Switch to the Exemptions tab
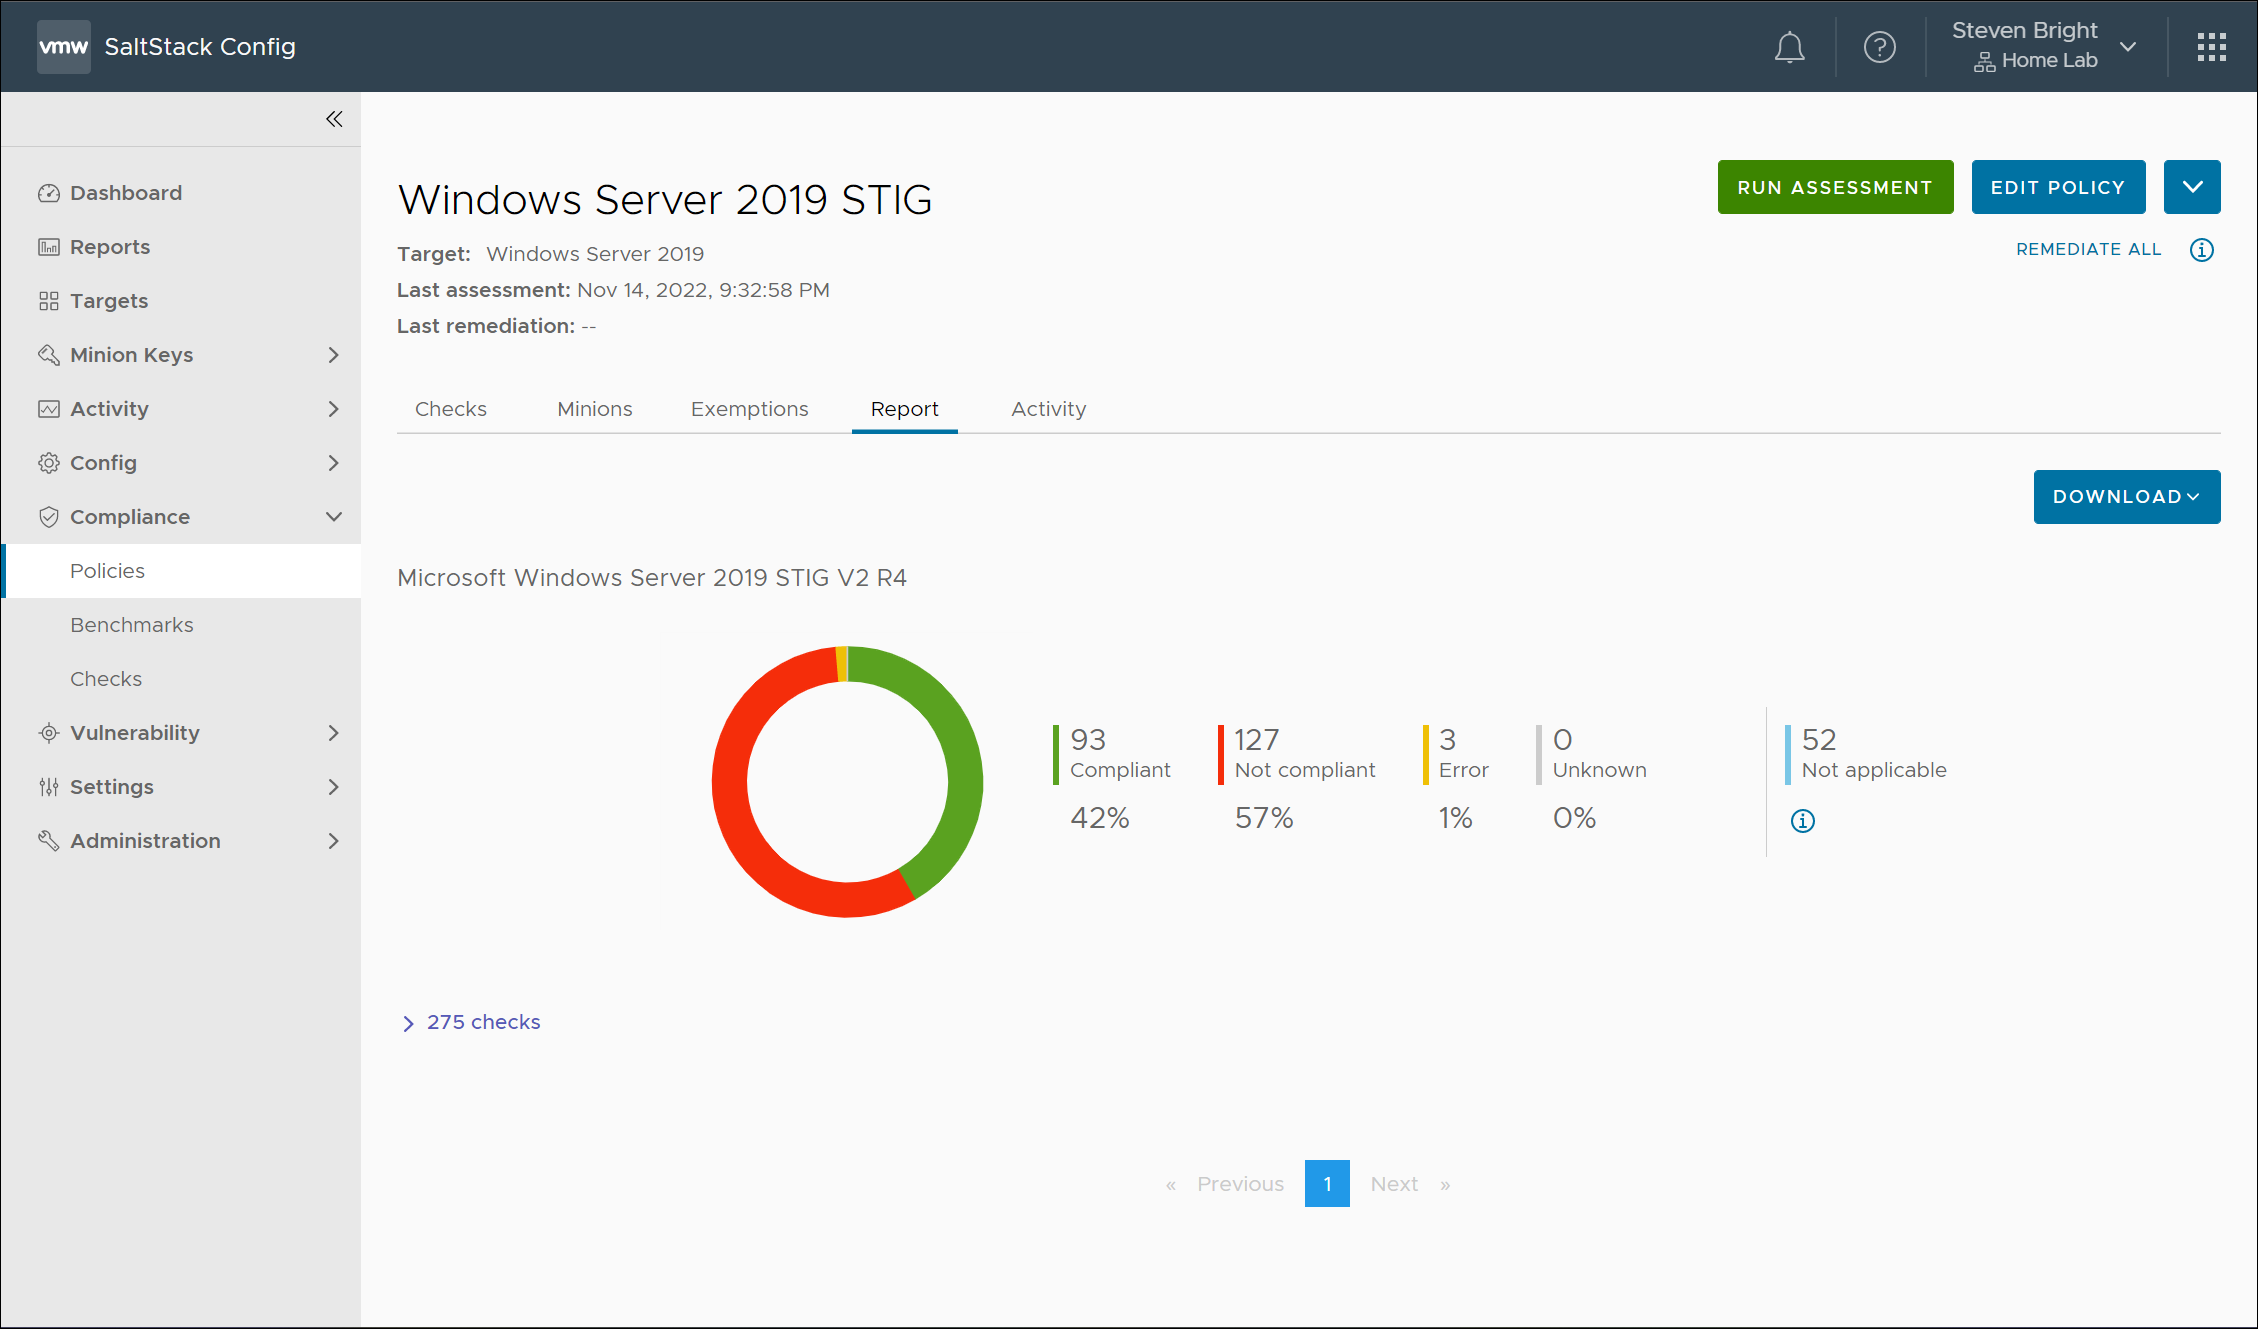Screen dimensions: 2258x1329 [x=749, y=409]
